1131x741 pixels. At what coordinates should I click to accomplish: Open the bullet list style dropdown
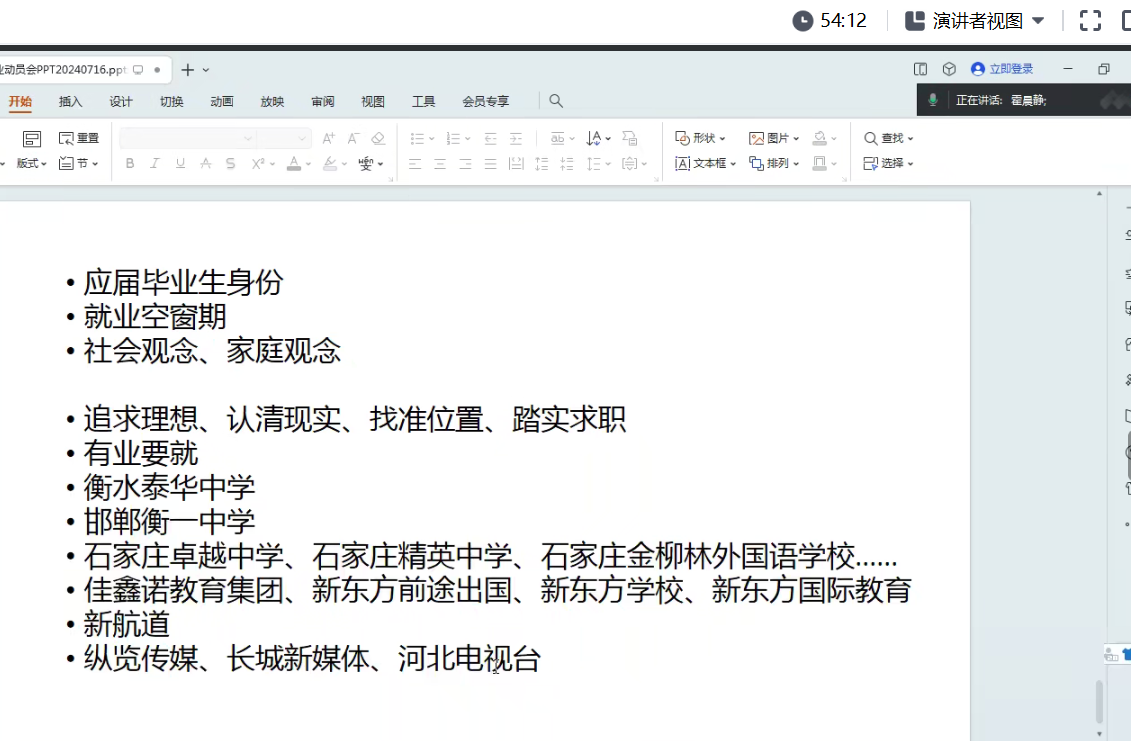click(x=431, y=138)
